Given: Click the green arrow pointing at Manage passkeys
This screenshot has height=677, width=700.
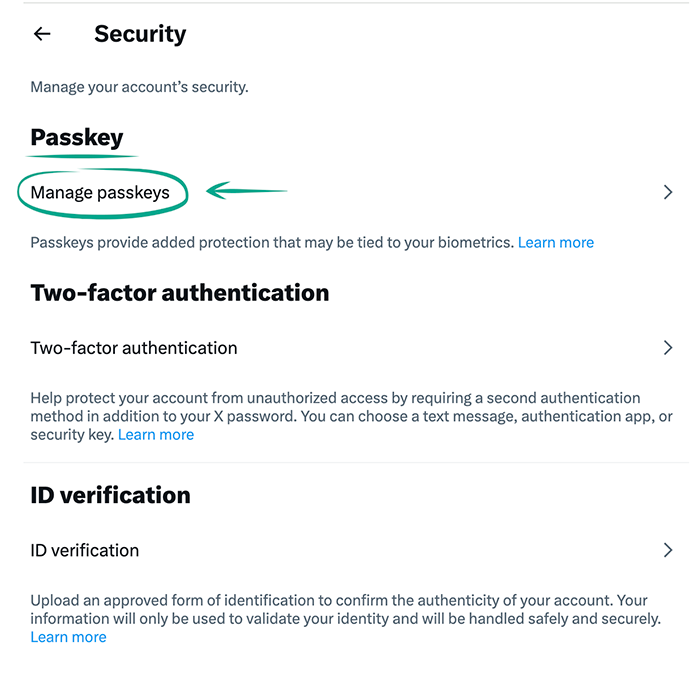Looking at the screenshot, I should tap(246, 190).
